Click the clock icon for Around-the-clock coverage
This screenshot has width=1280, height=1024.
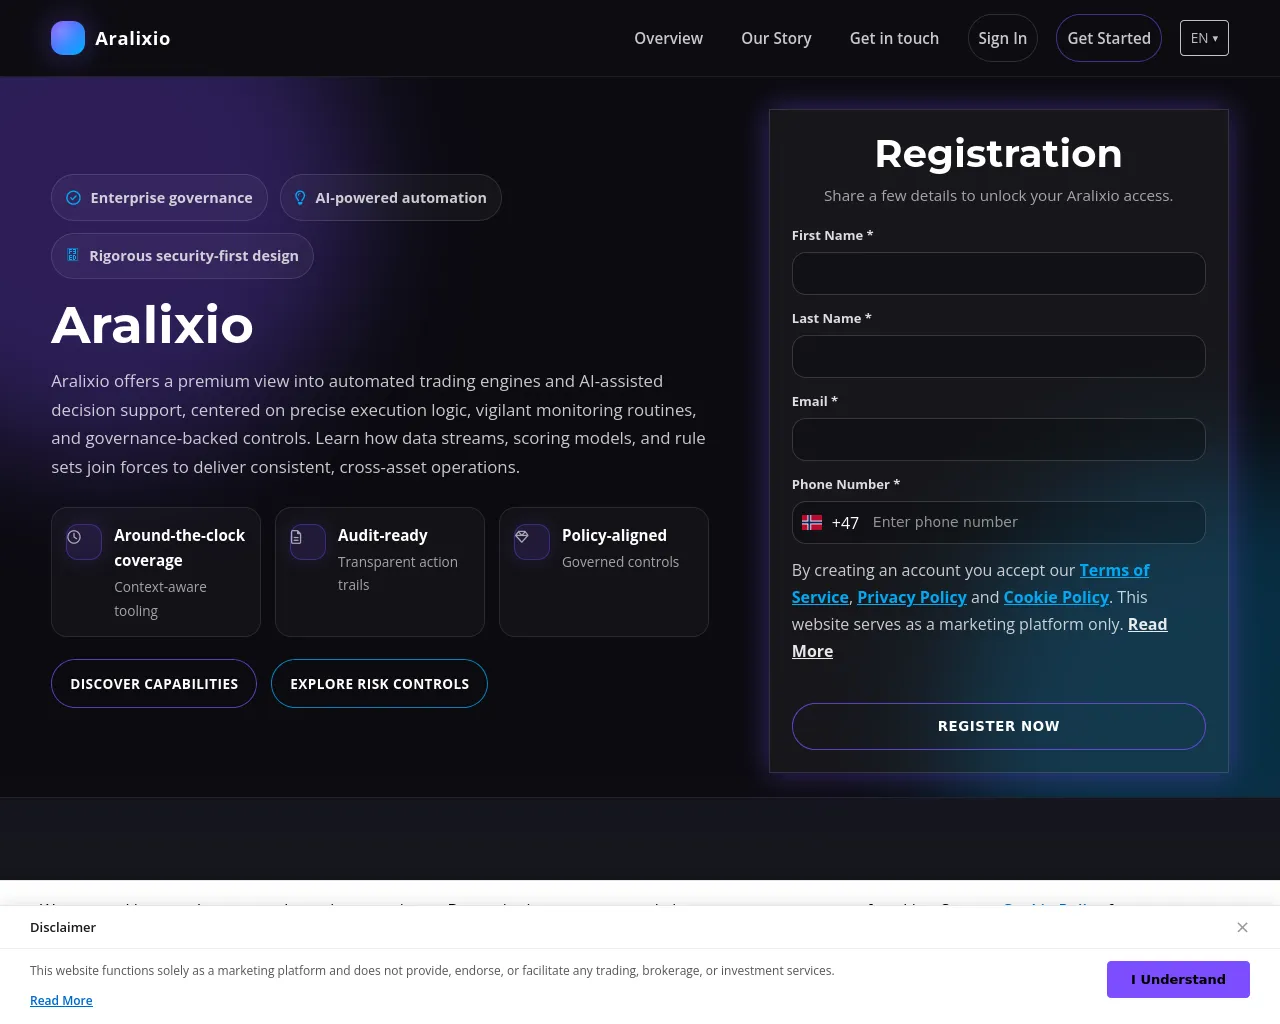(x=74, y=537)
